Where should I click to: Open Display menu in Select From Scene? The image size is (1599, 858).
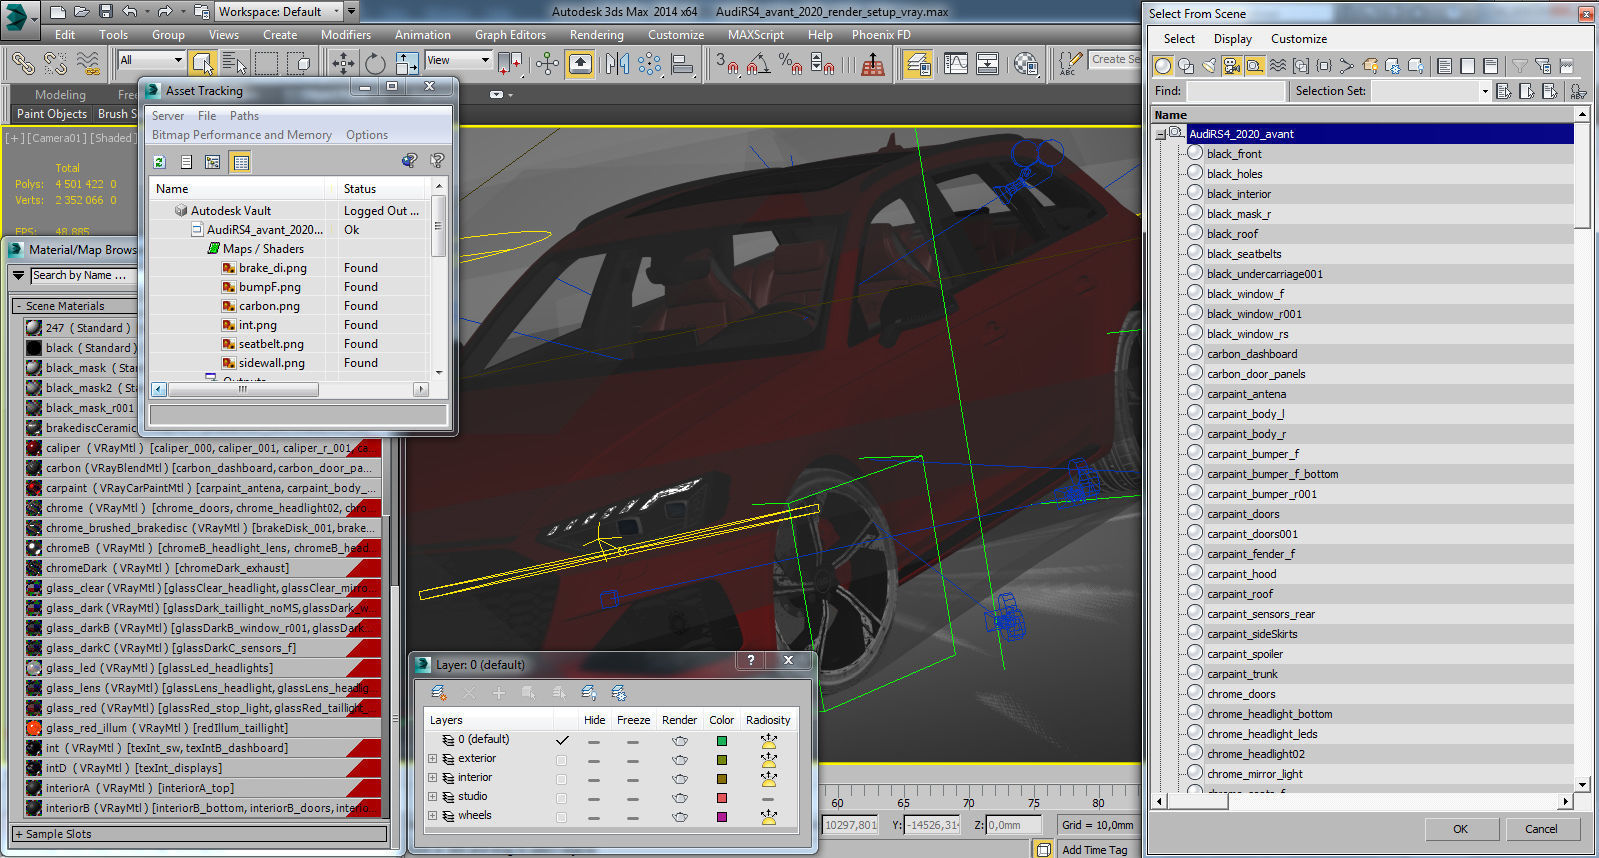[1232, 39]
